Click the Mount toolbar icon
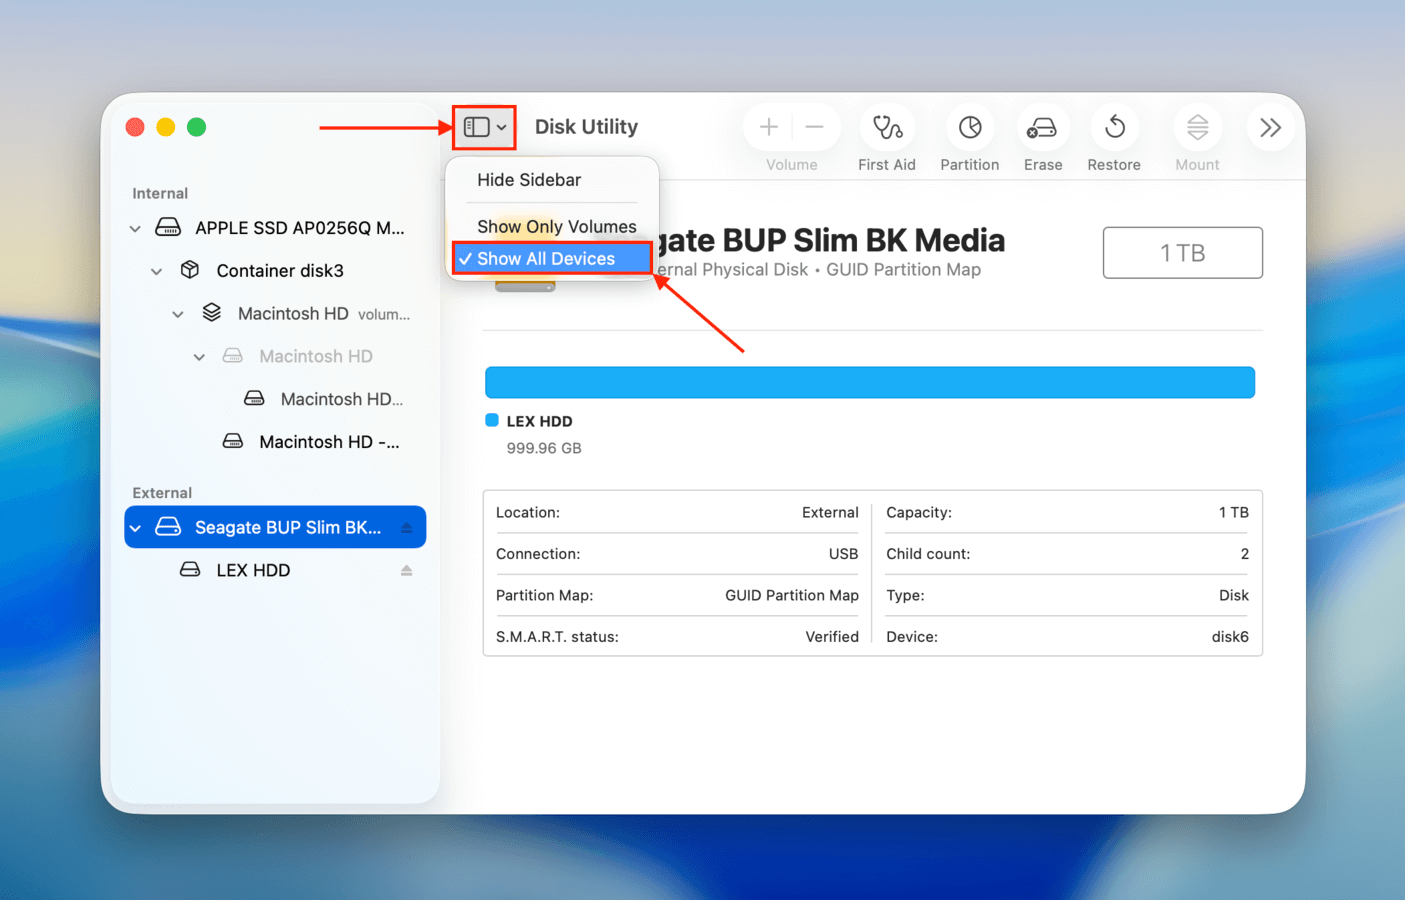The height and width of the screenshot is (900, 1405). tap(1196, 127)
